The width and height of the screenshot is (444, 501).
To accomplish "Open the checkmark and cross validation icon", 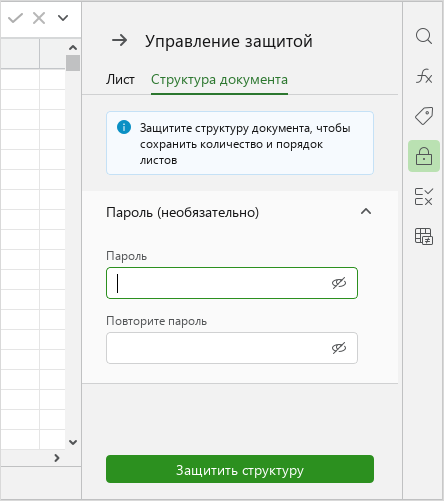I will pos(424,196).
